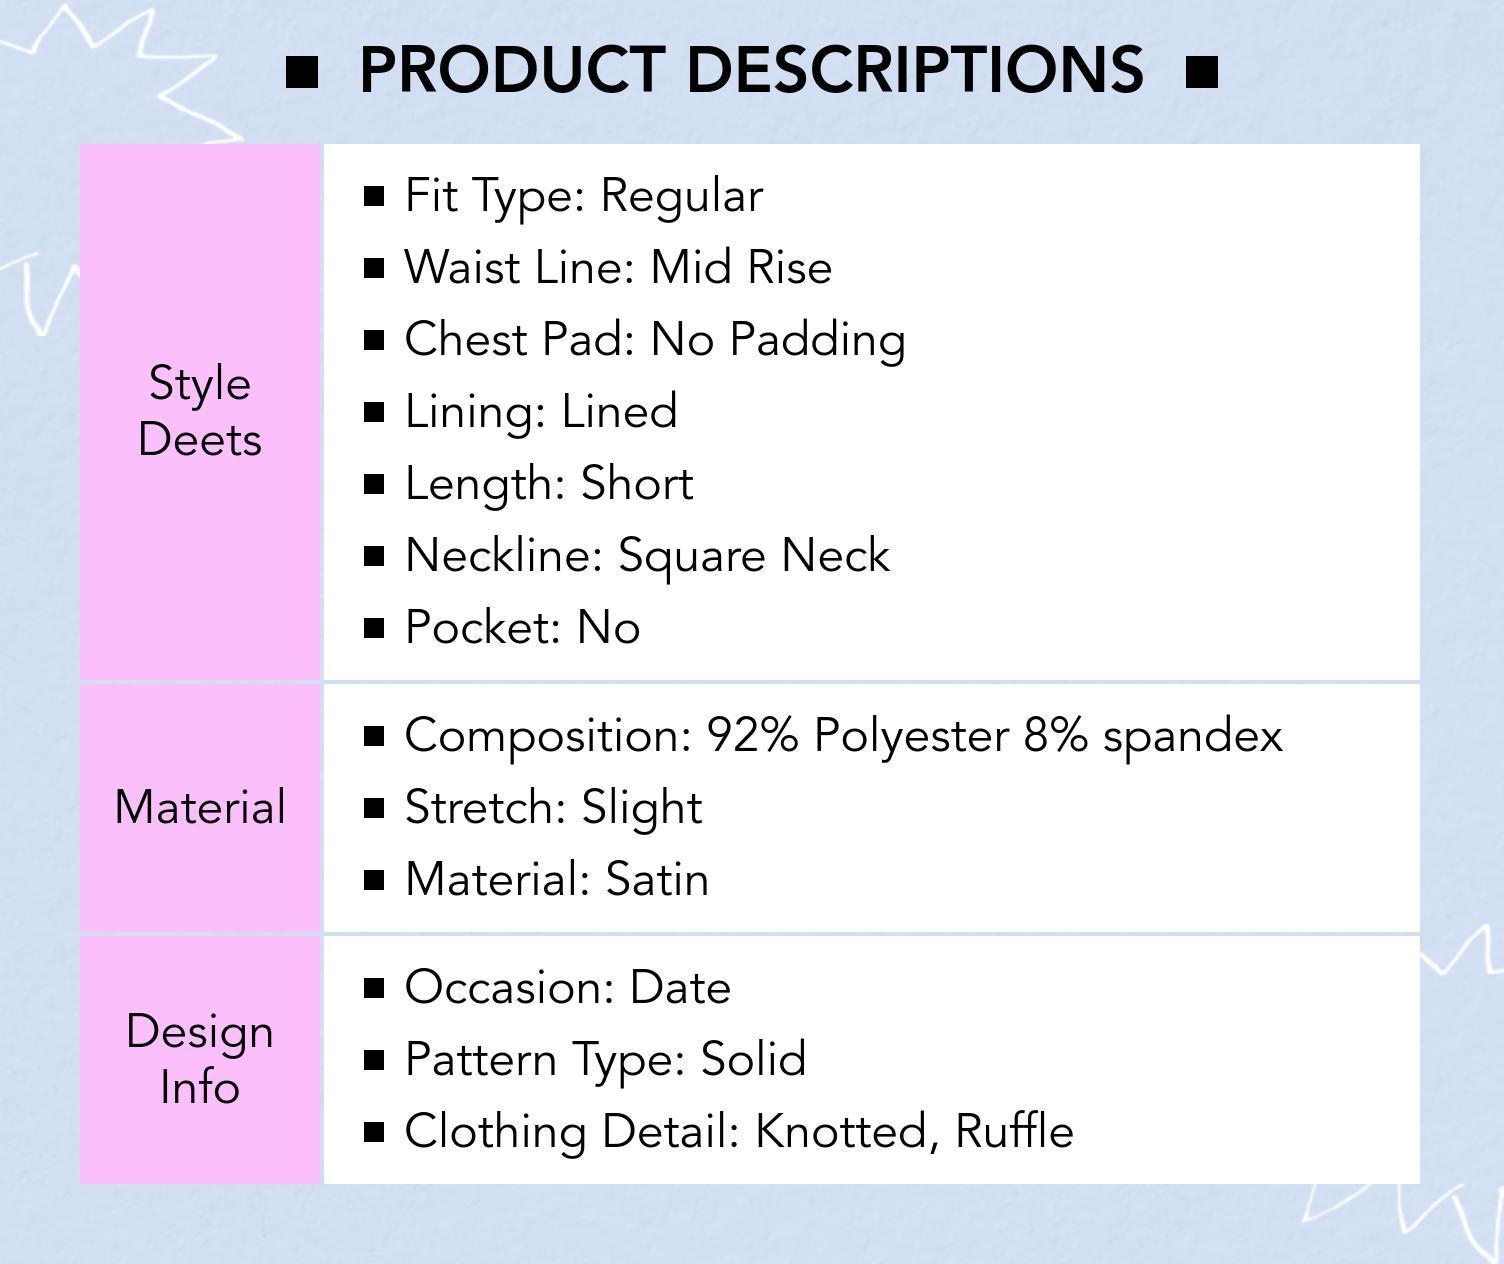This screenshot has height=1264, width=1504.
Task: Click the Material: Satin entry
Action: click(x=557, y=880)
